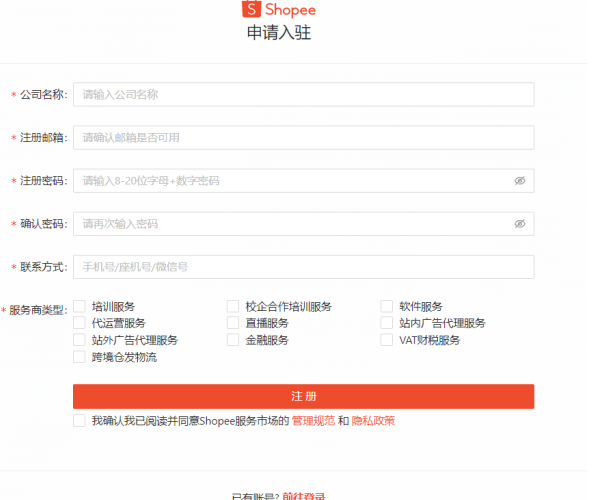
Task: Show password in 注册密码 field
Action: 520,181
